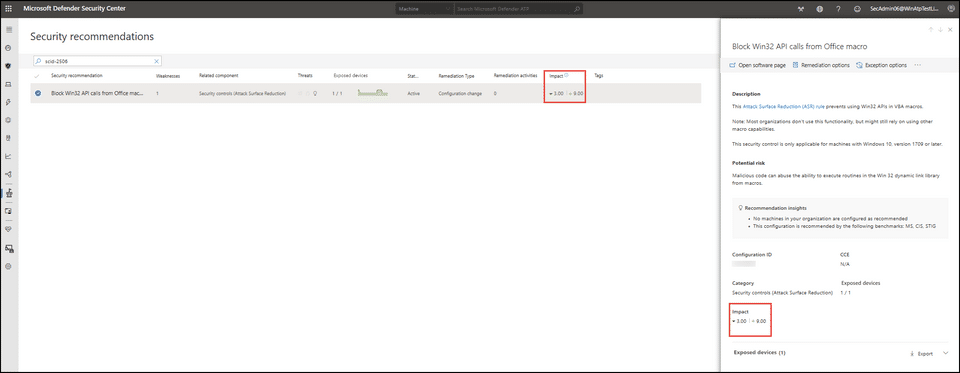Click the exposed devices trend sparkline
Image resolution: width=960 pixels, height=373 pixels.
point(373,93)
